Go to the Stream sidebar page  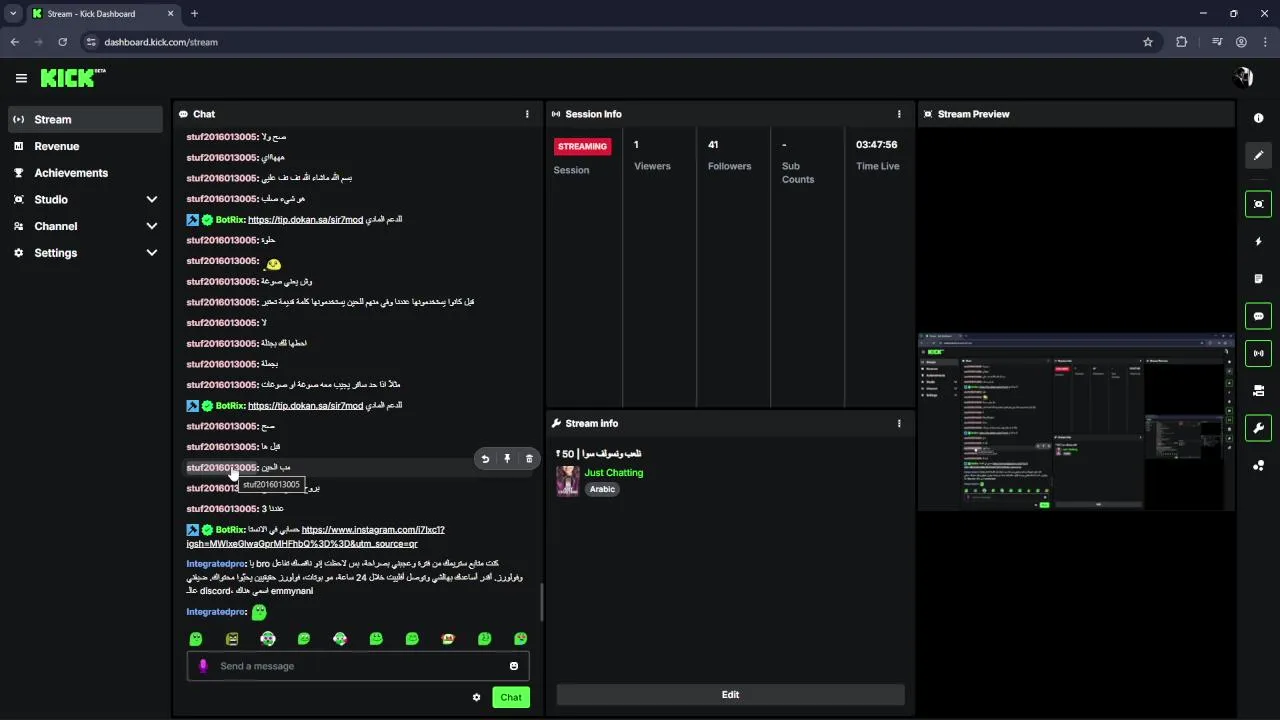point(85,119)
